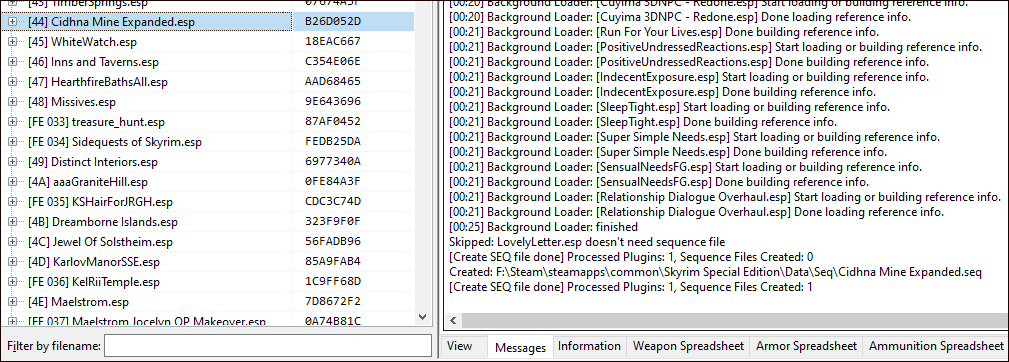Select the [FE 035] KSHairForJRGH.esp row

(208, 201)
